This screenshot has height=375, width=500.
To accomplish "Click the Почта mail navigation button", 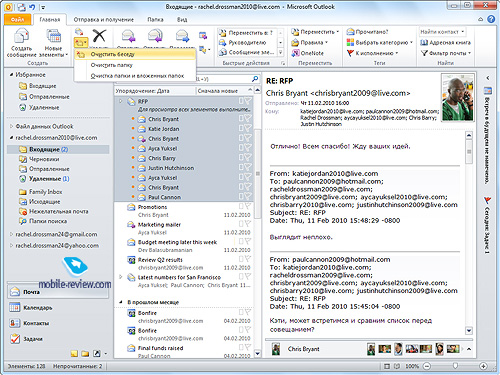I will click(58, 292).
